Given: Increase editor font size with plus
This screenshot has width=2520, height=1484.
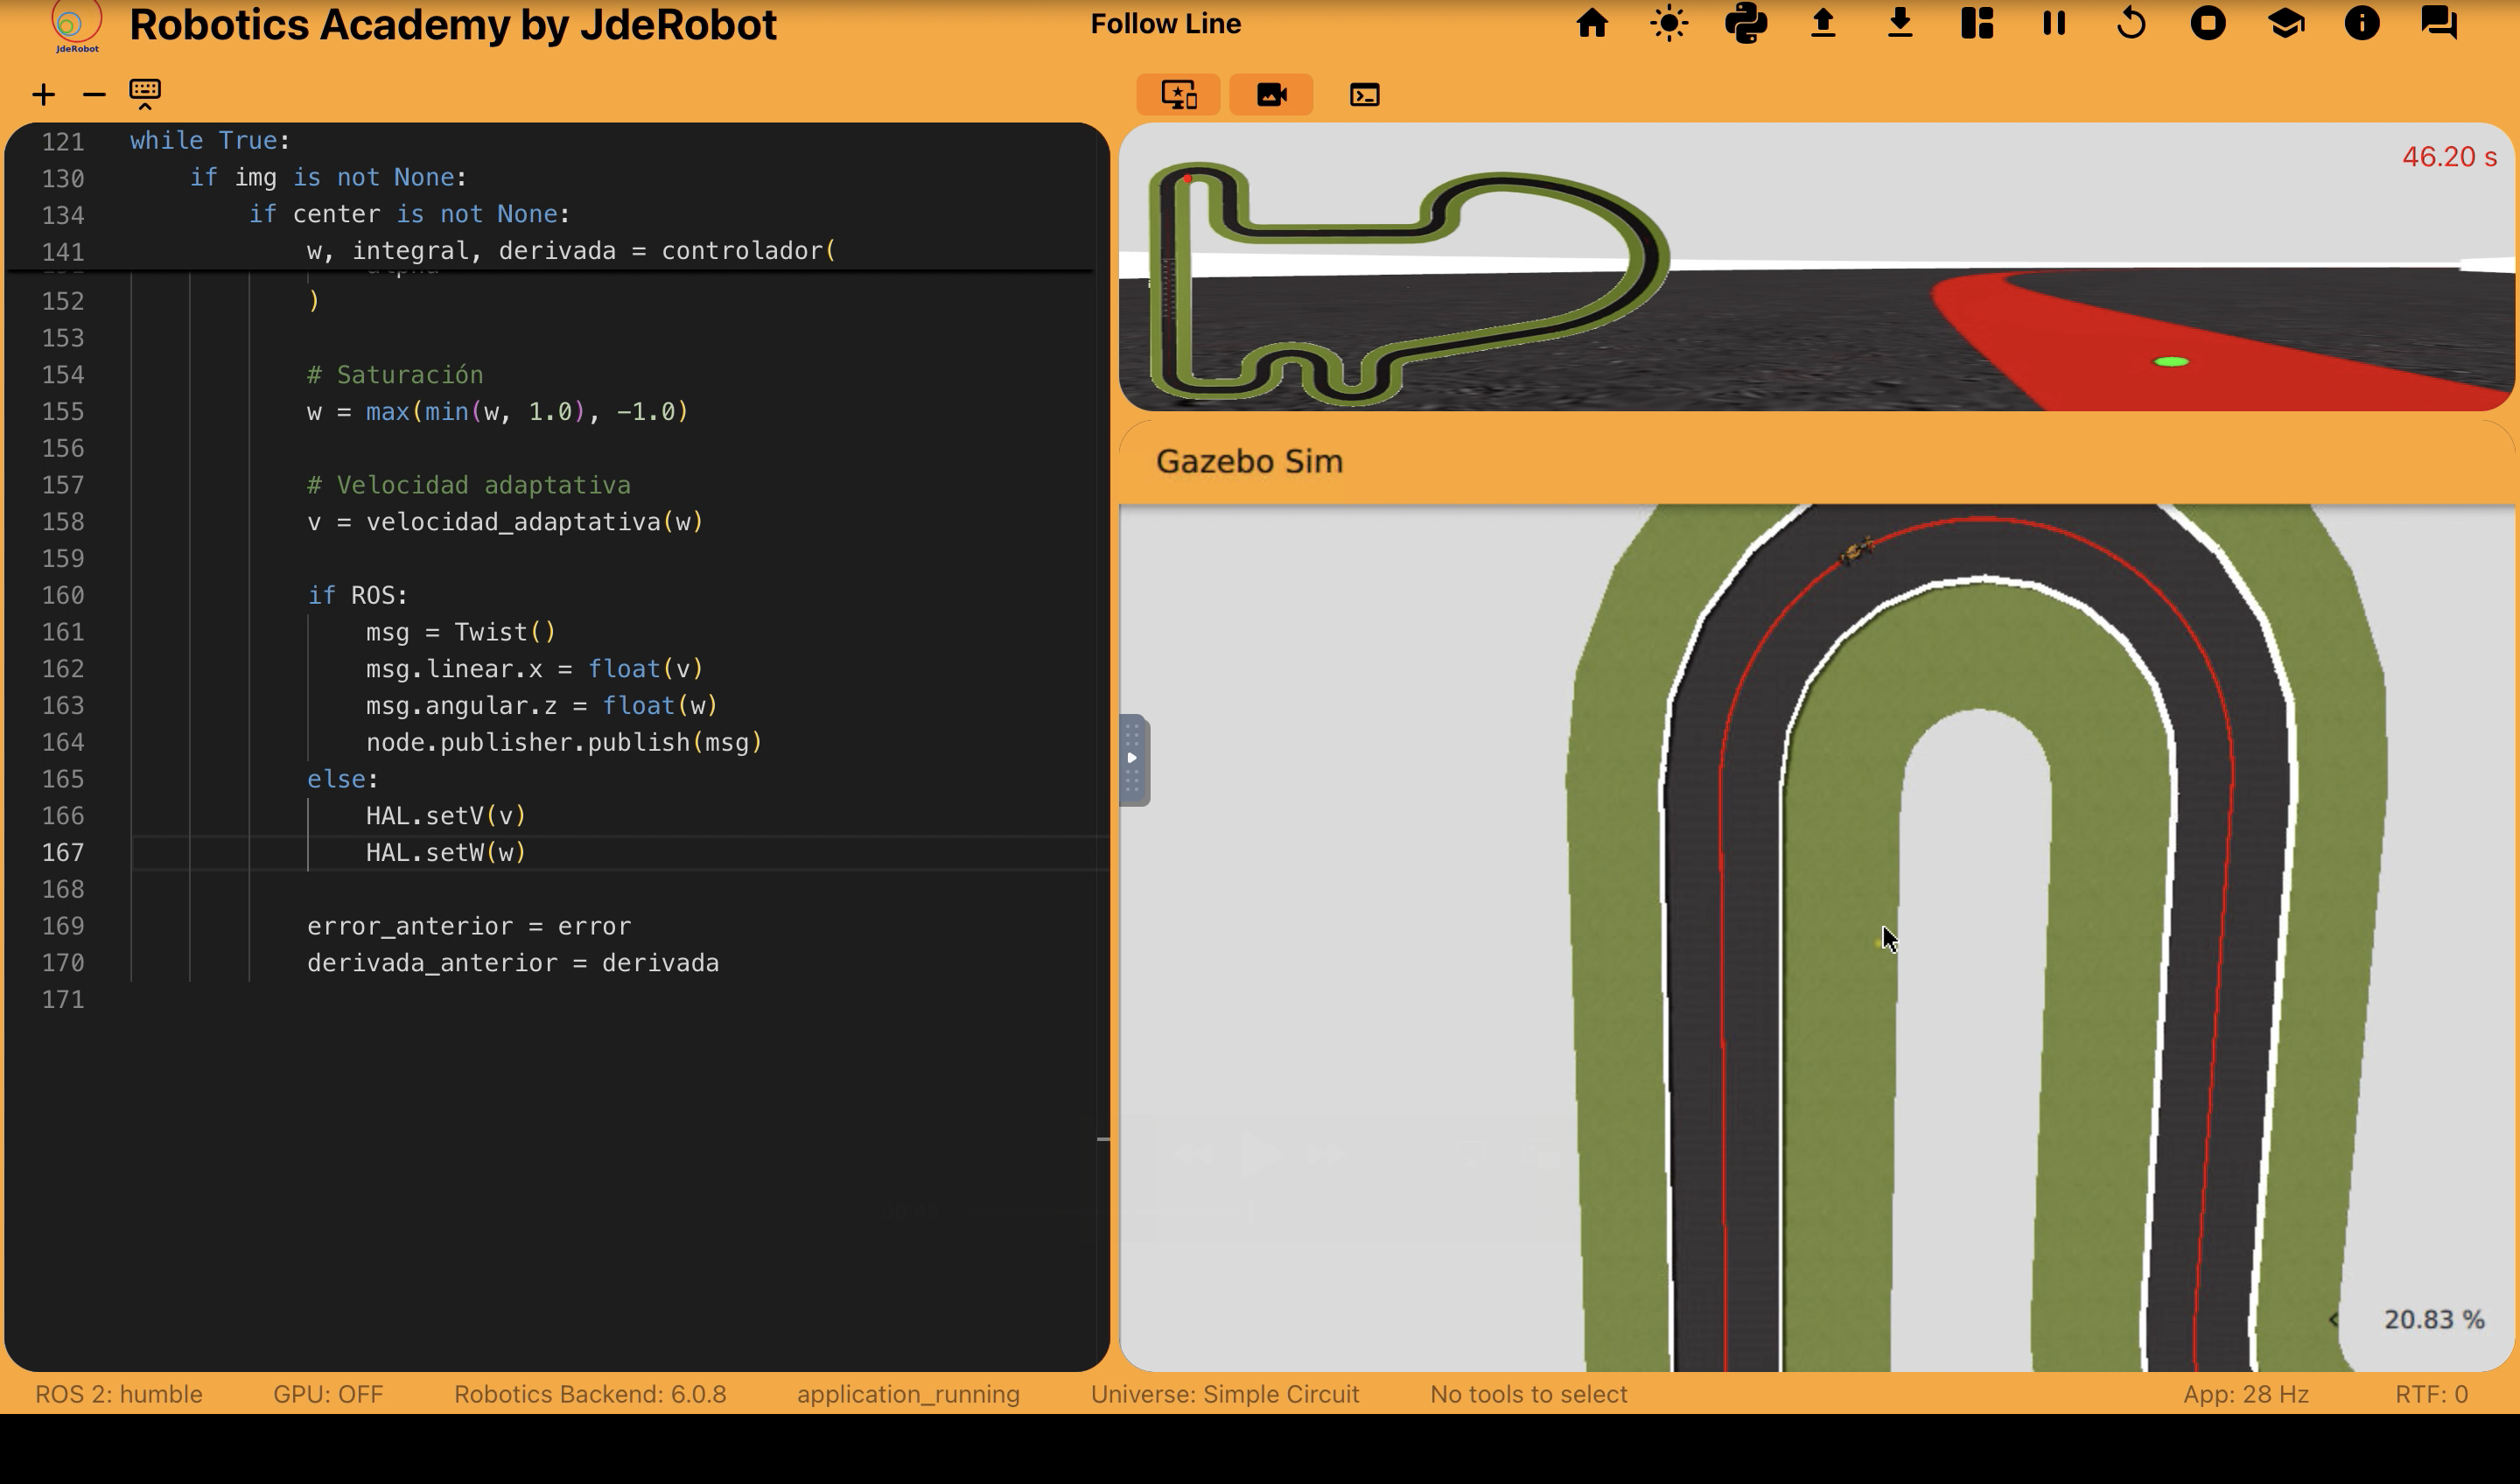Looking at the screenshot, I should pos(43,95).
